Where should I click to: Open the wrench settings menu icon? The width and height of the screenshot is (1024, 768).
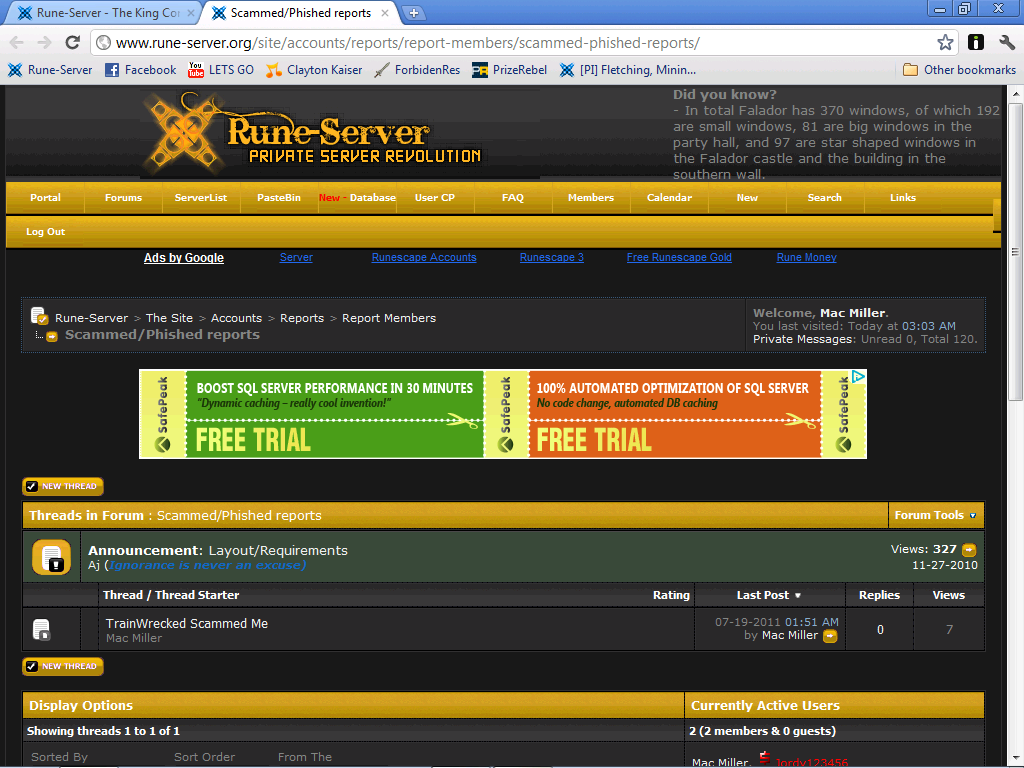coord(1006,42)
